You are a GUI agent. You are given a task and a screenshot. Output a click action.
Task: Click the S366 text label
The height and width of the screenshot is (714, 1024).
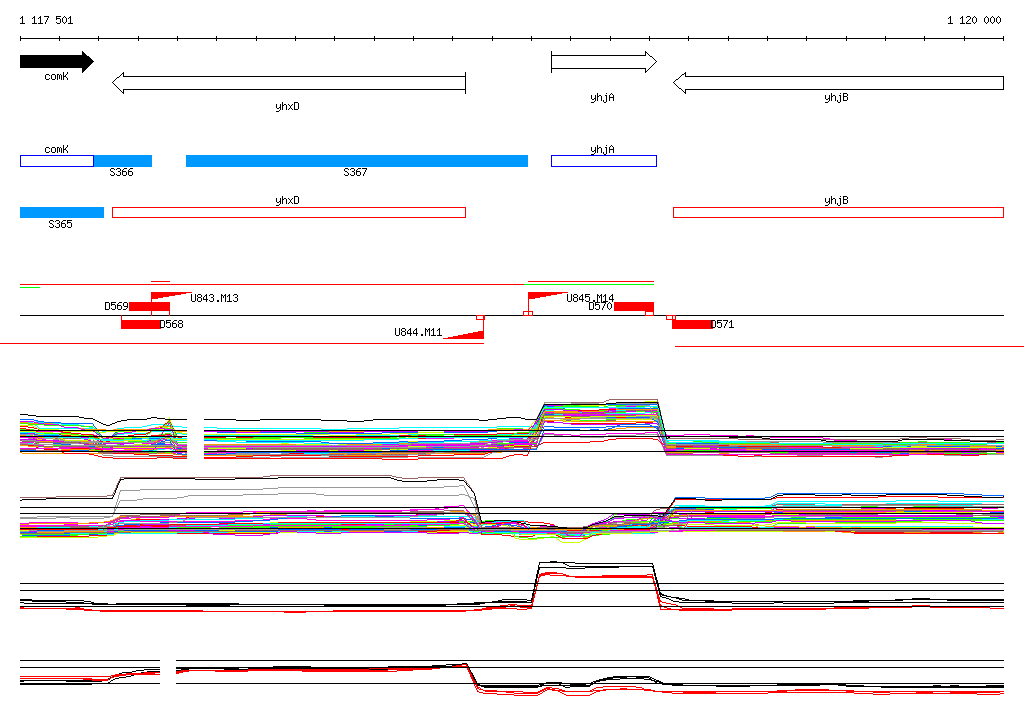click(121, 172)
